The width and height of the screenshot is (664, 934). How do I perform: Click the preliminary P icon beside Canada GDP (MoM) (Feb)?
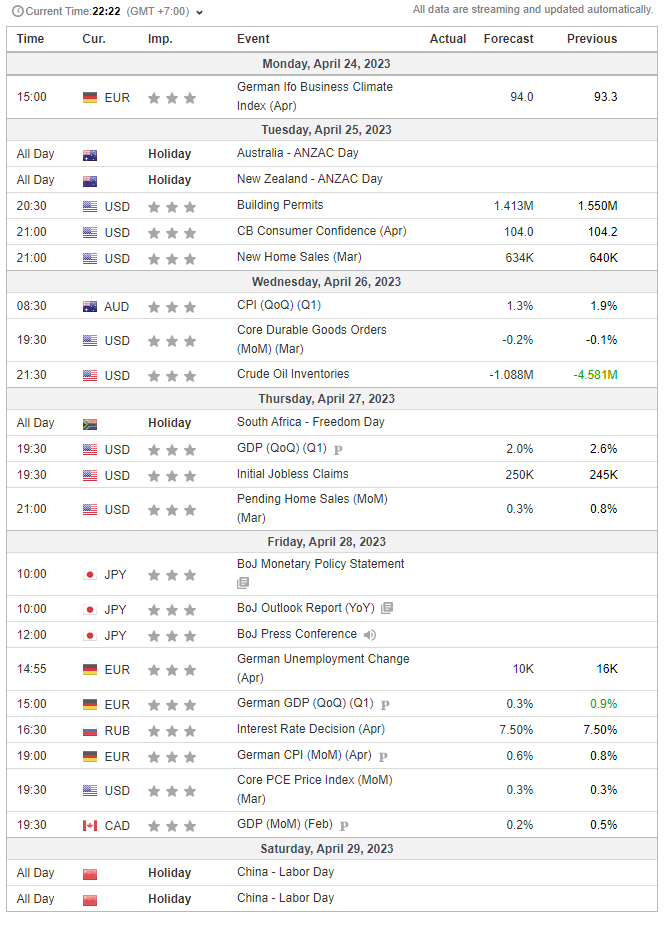click(x=344, y=826)
